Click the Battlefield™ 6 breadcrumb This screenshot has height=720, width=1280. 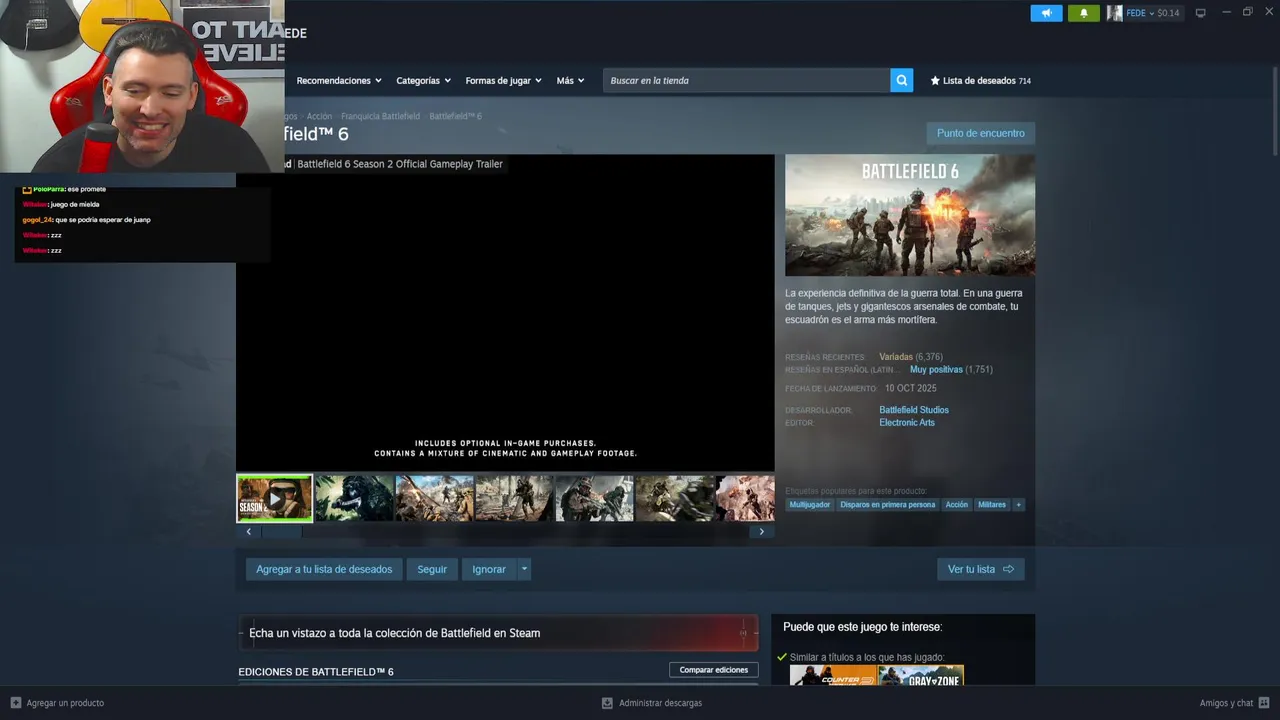[455, 117]
